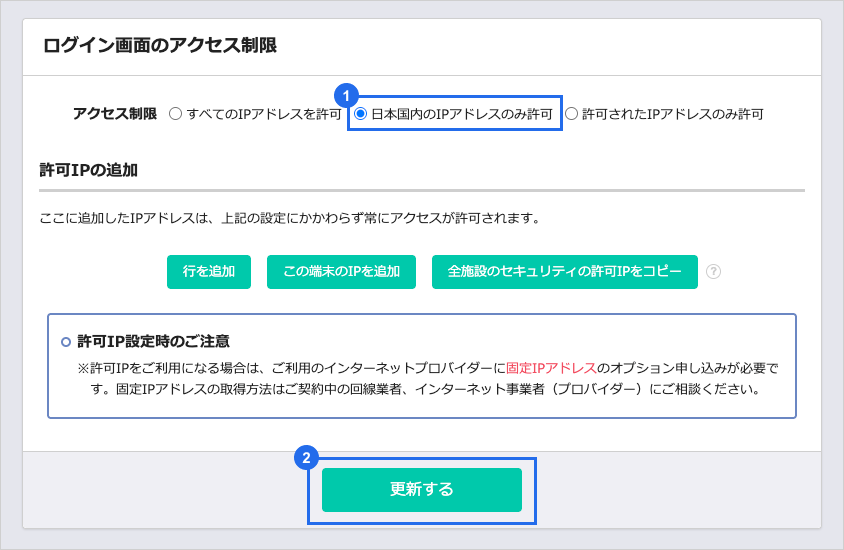
Task: Click 全施設のセキュリティの許可IPをコピー button
Action: click(564, 272)
